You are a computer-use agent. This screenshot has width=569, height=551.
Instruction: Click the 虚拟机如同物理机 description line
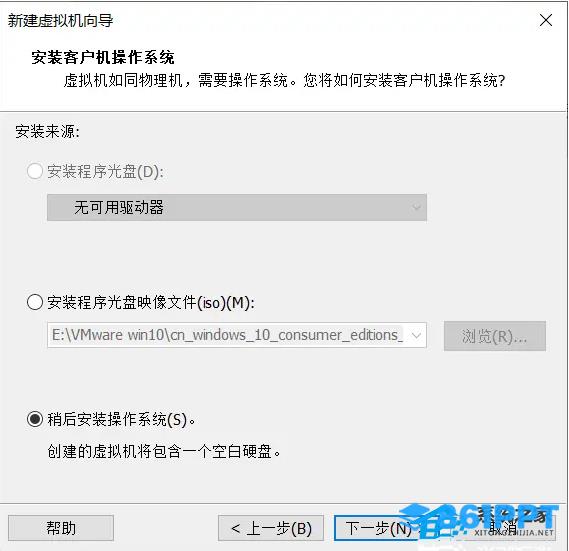284,80
